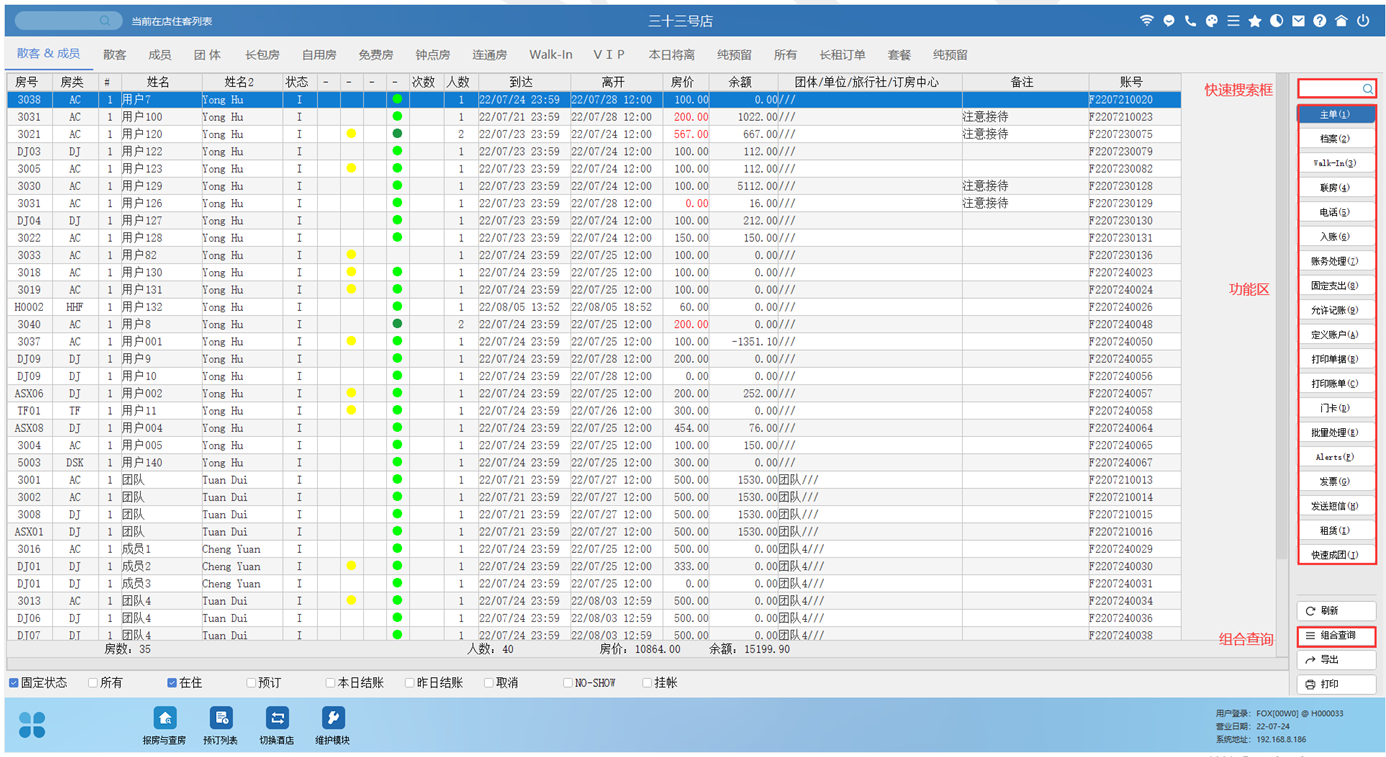This screenshot has height=757, width=1386.
Task: Open the three-line menu icon in header
Action: 1233,21
